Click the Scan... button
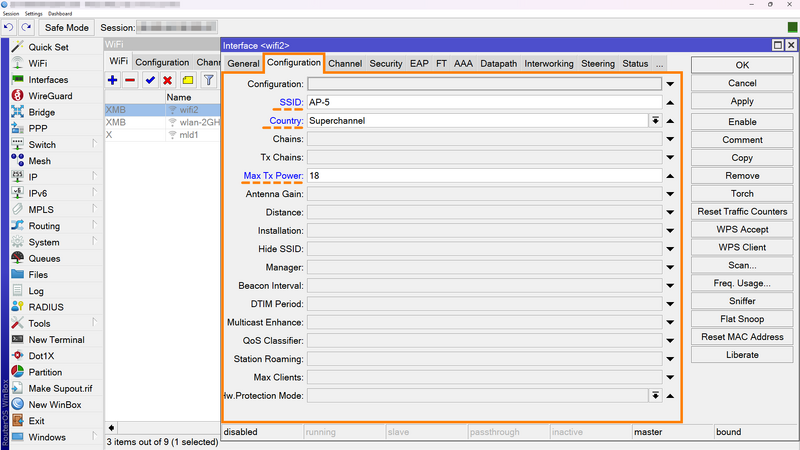 tap(742, 265)
